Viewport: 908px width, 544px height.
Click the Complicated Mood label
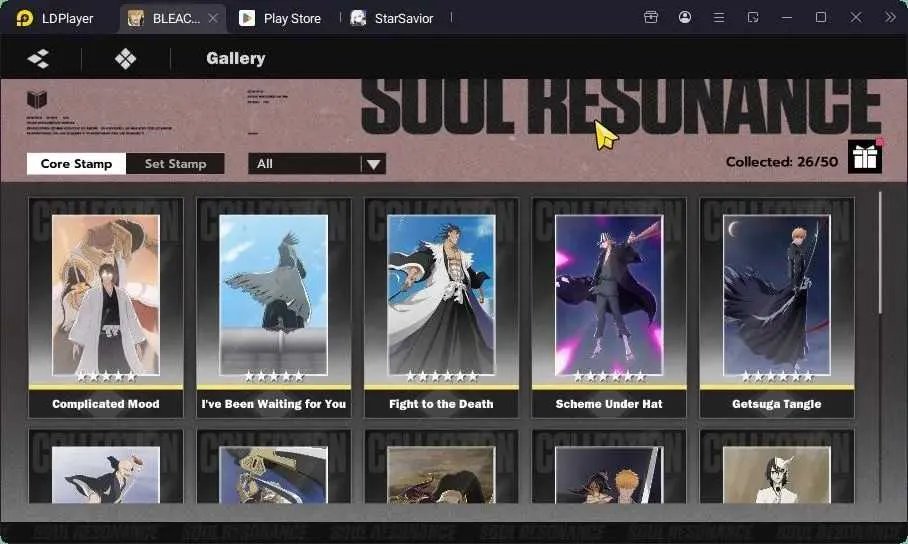click(x=105, y=404)
